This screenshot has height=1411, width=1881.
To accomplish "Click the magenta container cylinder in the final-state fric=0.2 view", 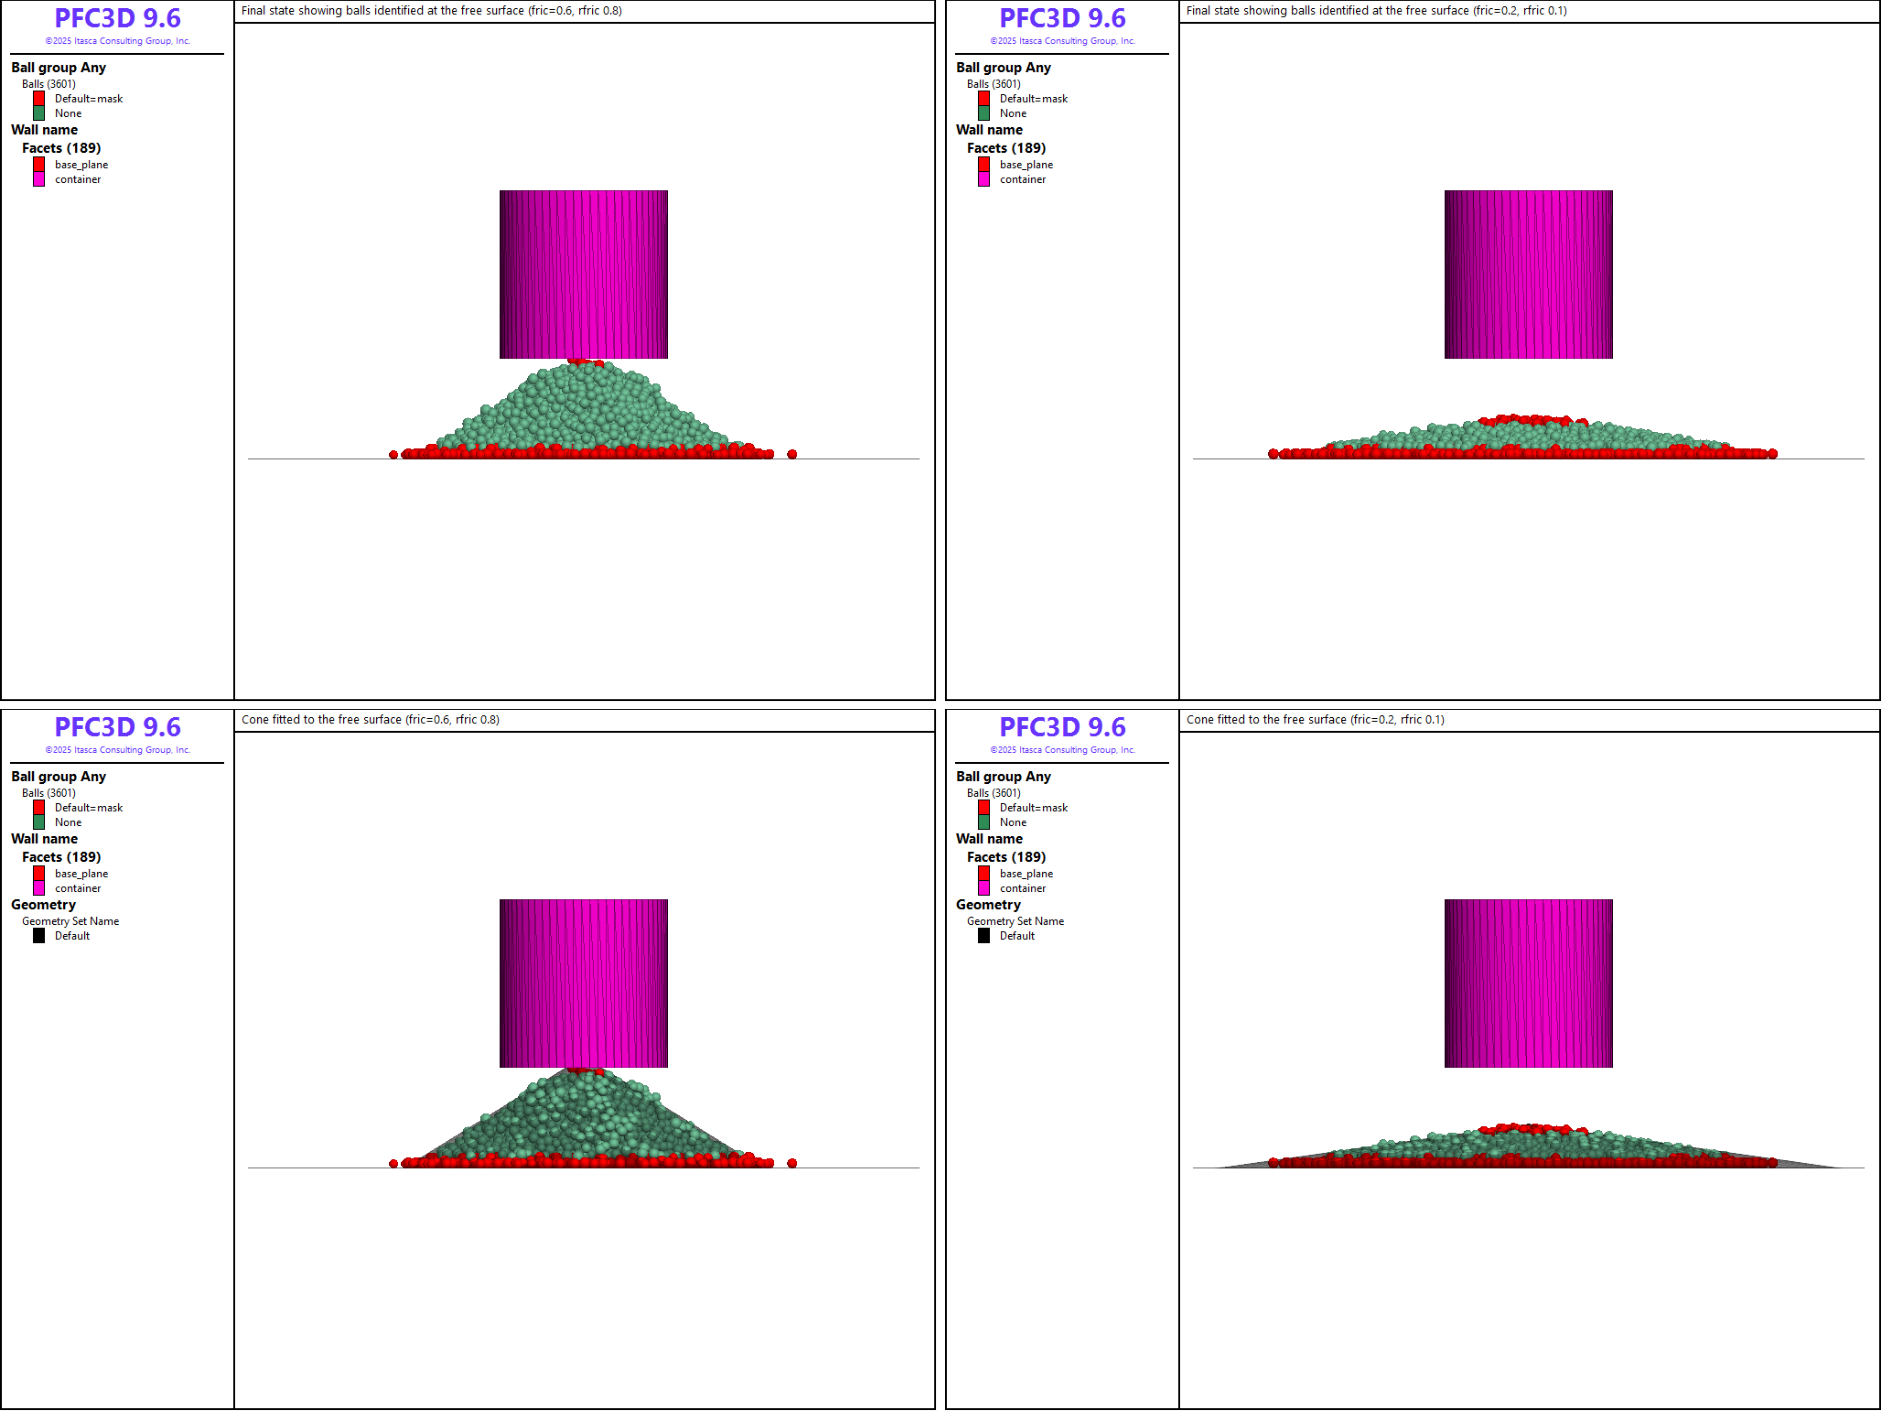I will coord(1528,274).
